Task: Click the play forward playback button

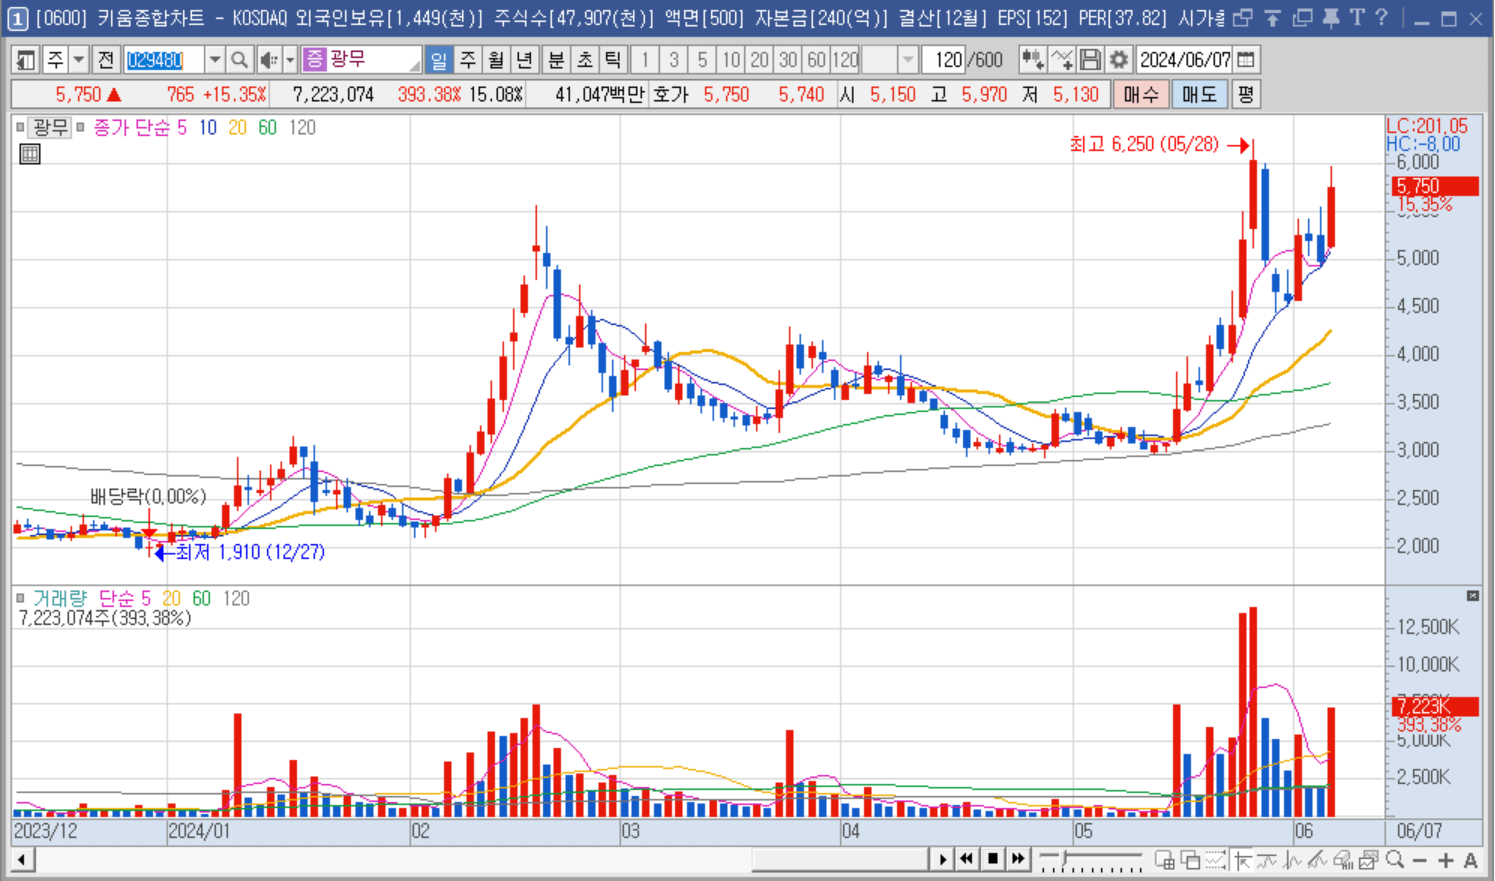Action: (x=942, y=860)
